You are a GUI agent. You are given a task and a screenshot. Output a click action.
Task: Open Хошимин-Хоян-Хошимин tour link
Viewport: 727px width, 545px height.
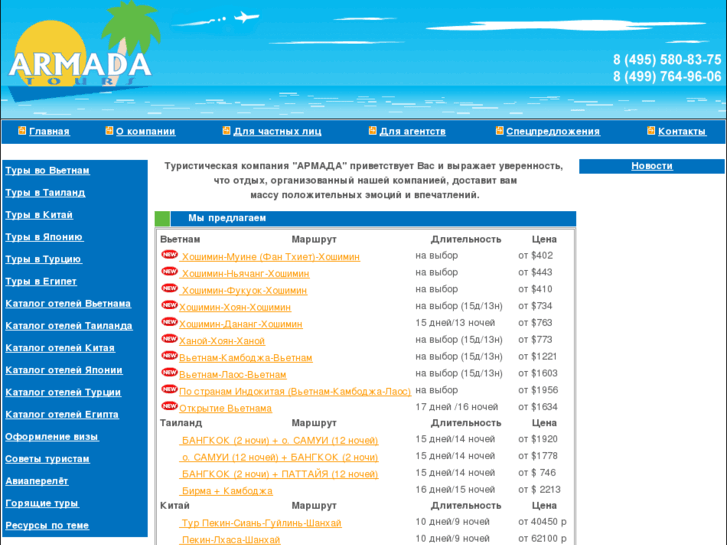pyautogui.click(x=235, y=308)
